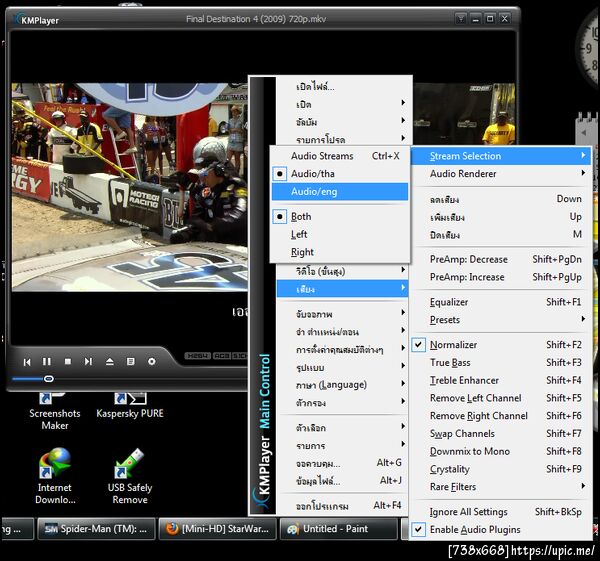The height and width of the screenshot is (561, 600).
Task: Expand the ภาษา (Language) submenu
Action: pyautogui.click(x=342, y=384)
